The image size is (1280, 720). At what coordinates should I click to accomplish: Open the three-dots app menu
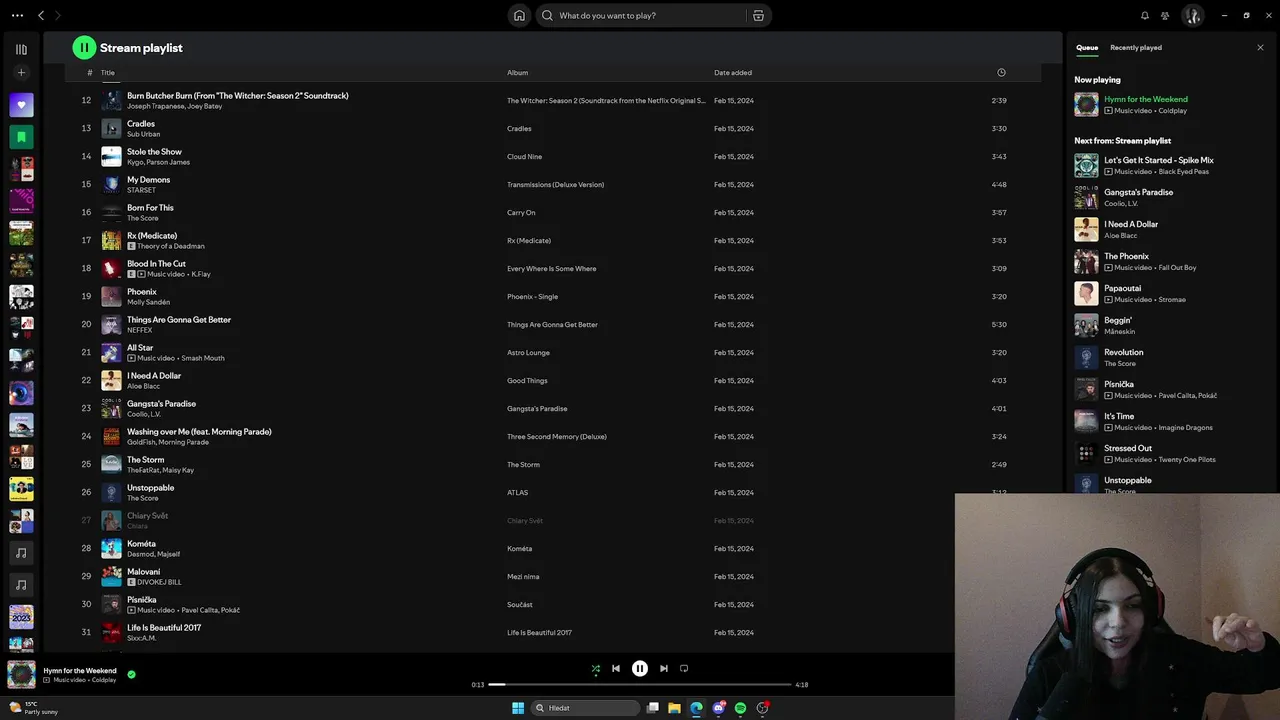coord(17,16)
